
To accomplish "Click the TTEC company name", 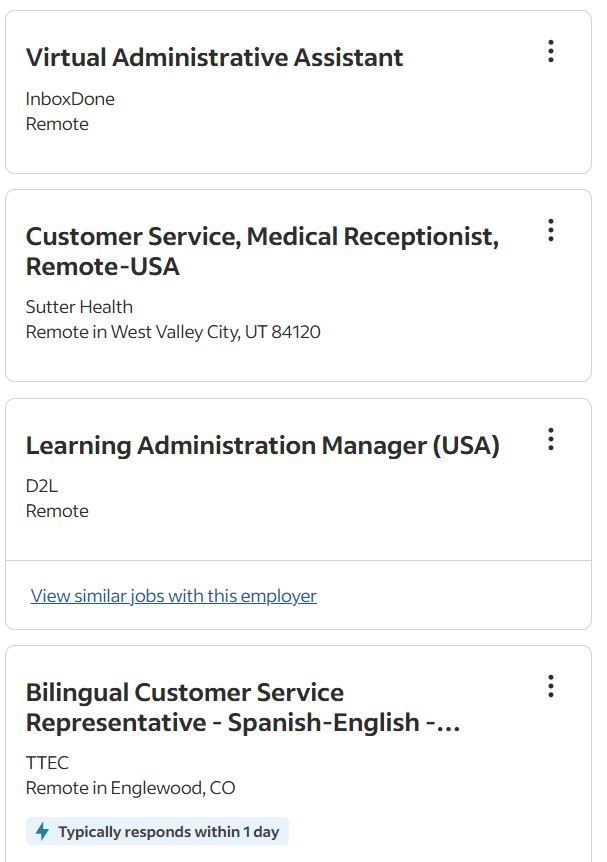I will point(47,763).
